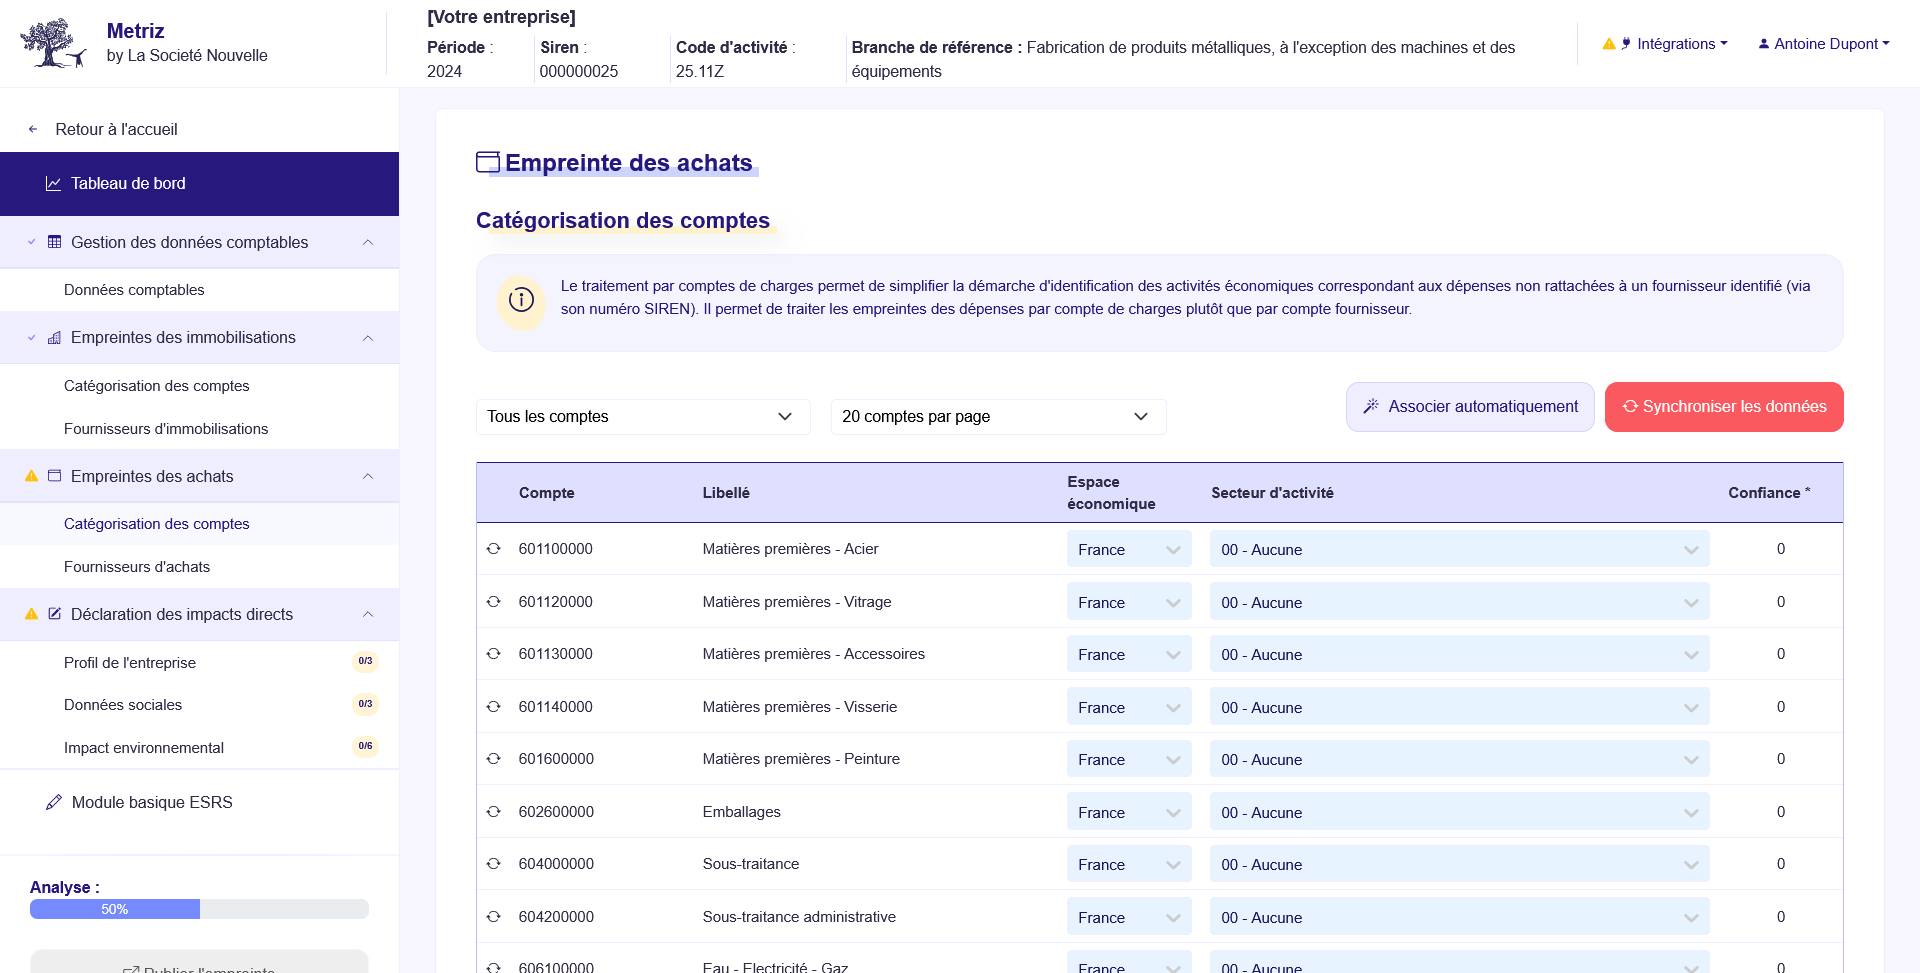Click the Publier l'empreinte button

[x=199, y=966]
